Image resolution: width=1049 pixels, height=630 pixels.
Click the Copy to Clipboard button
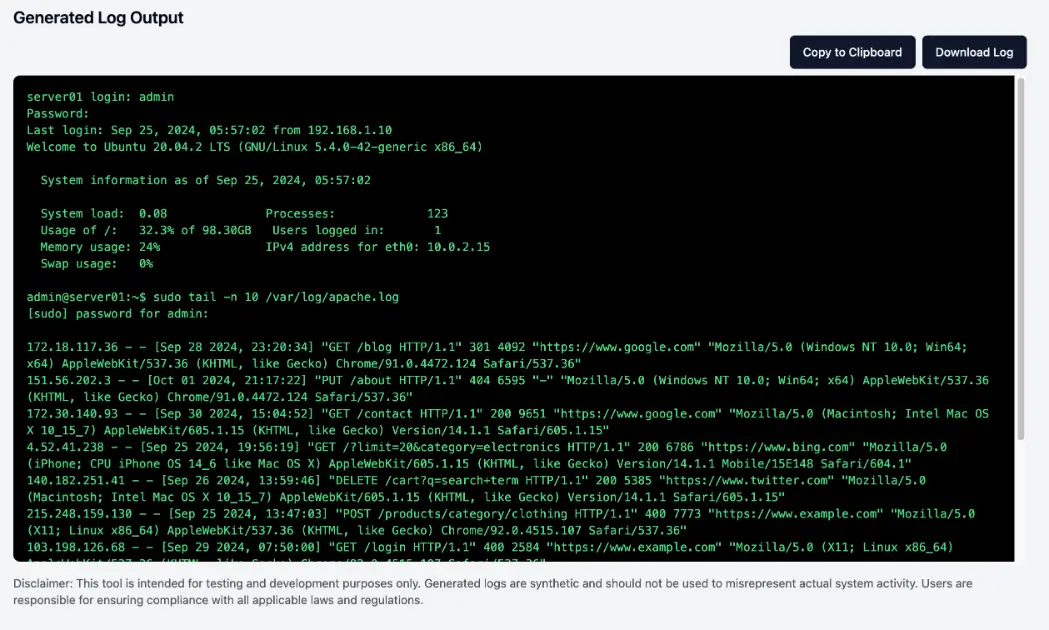tap(852, 52)
